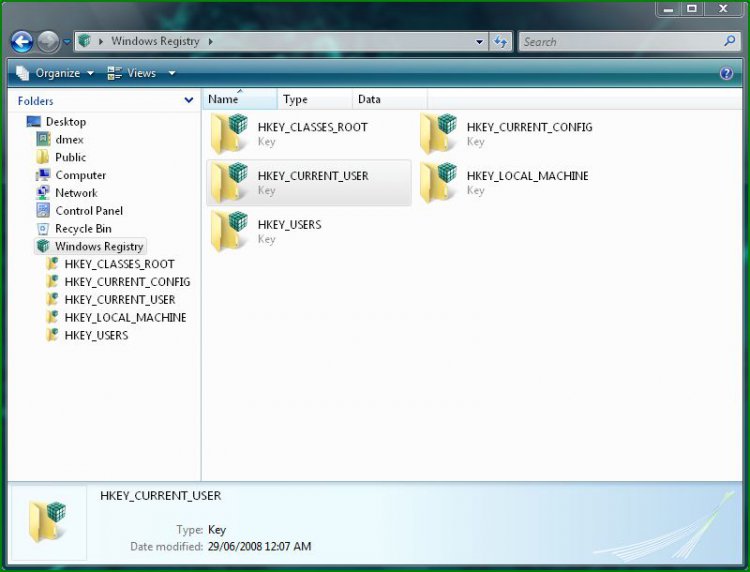Click the Desktop icon in tree
The width and height of the screenshot is (750, 572).
point(34,121)
